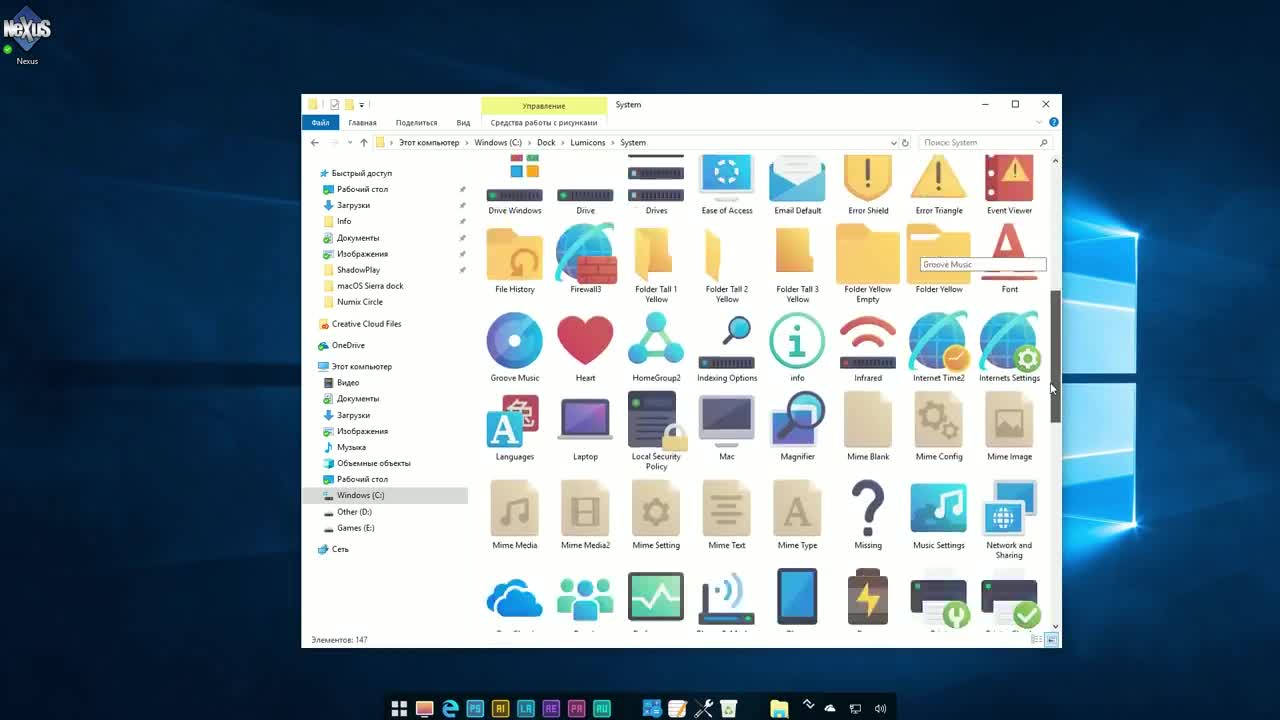Select the Folder Yellow Empty file
The image size is (1280, 720).
(868, 263)
